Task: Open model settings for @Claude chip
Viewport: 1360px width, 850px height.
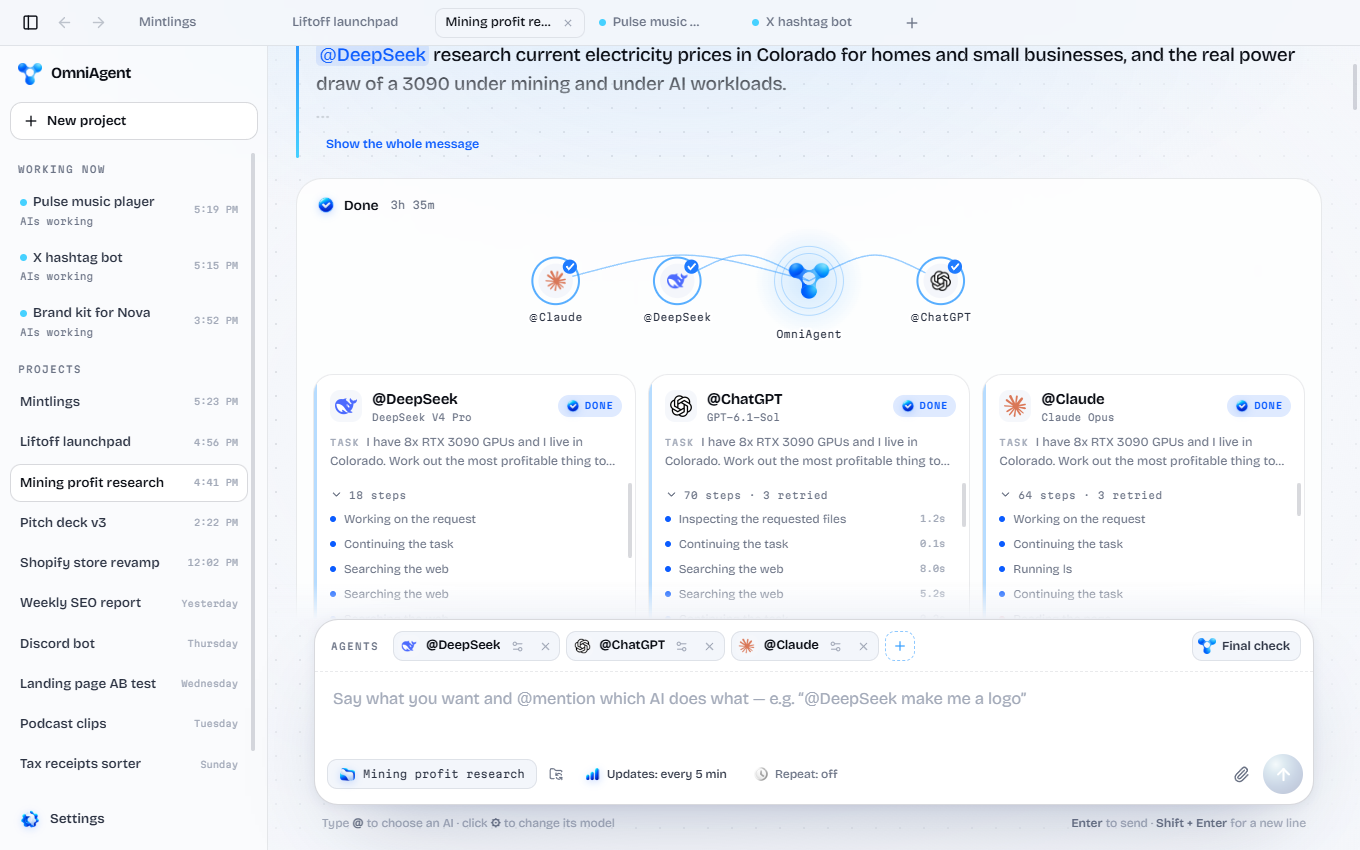Action: [x=836, y=646]
